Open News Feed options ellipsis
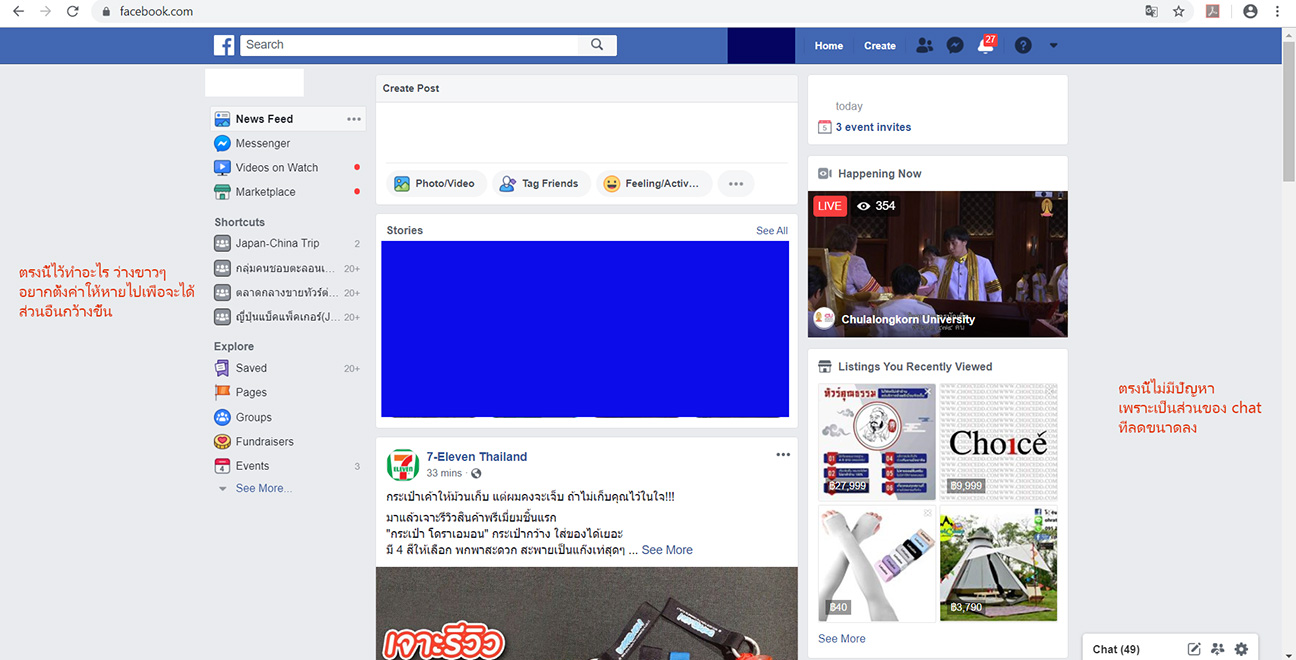Screen dimensions: 1296x660 click(x=354, y=119)
